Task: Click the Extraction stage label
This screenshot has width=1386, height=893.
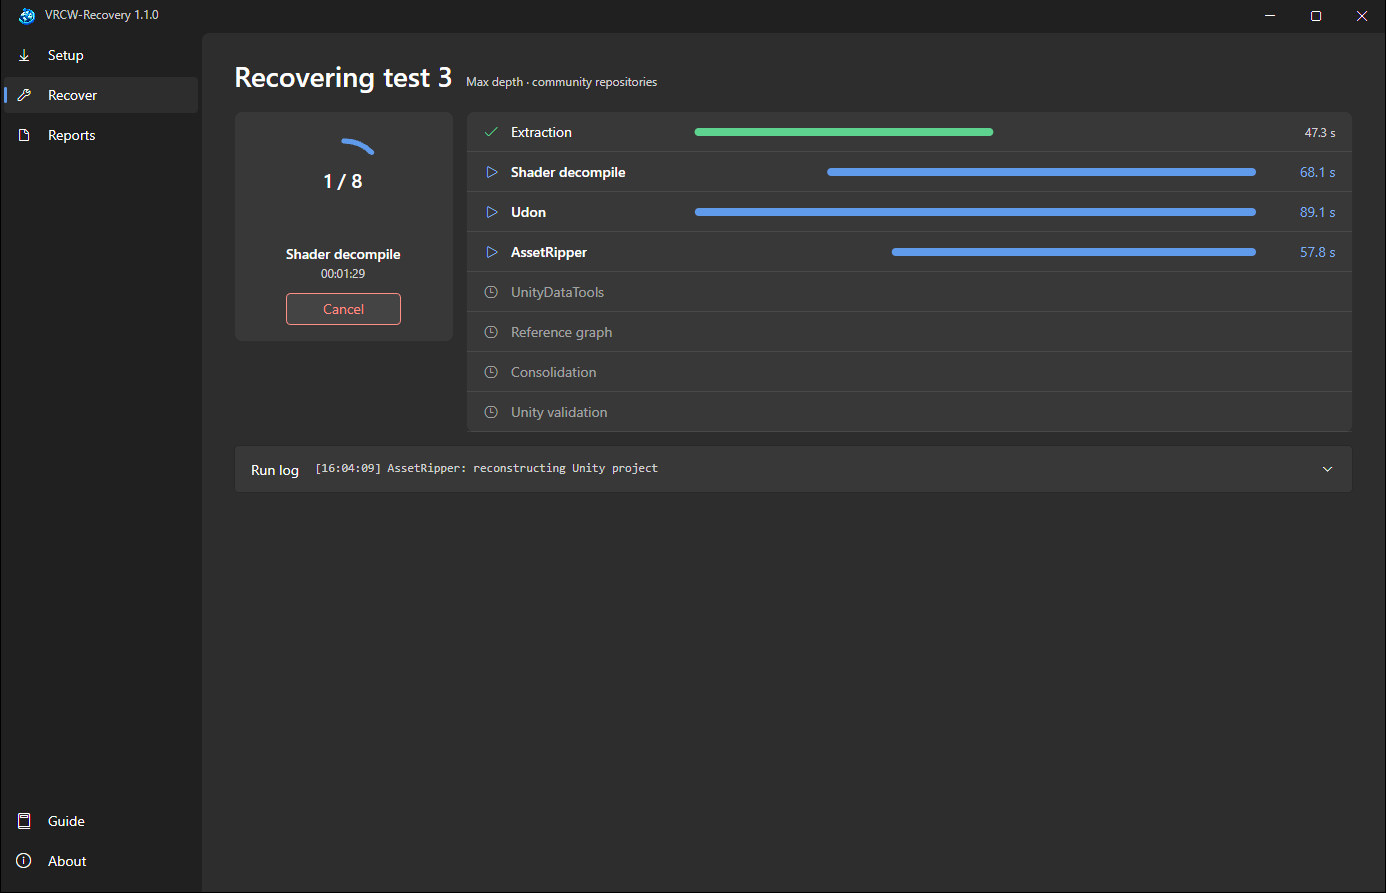Action: coord(541,132)
